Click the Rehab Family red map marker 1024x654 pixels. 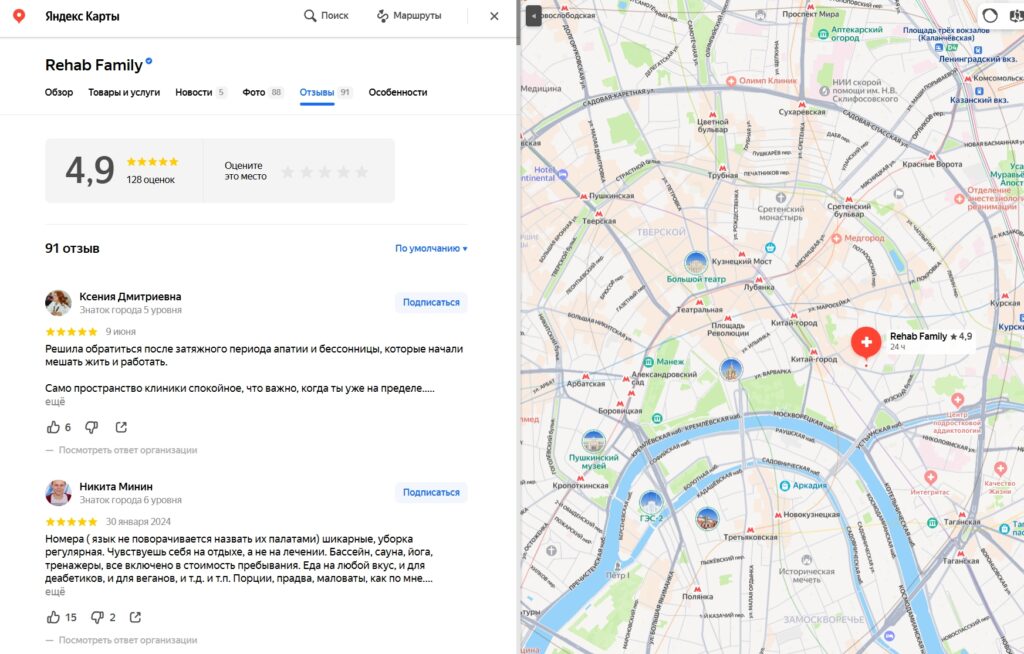pyautogui.click(x=866, y=343)
